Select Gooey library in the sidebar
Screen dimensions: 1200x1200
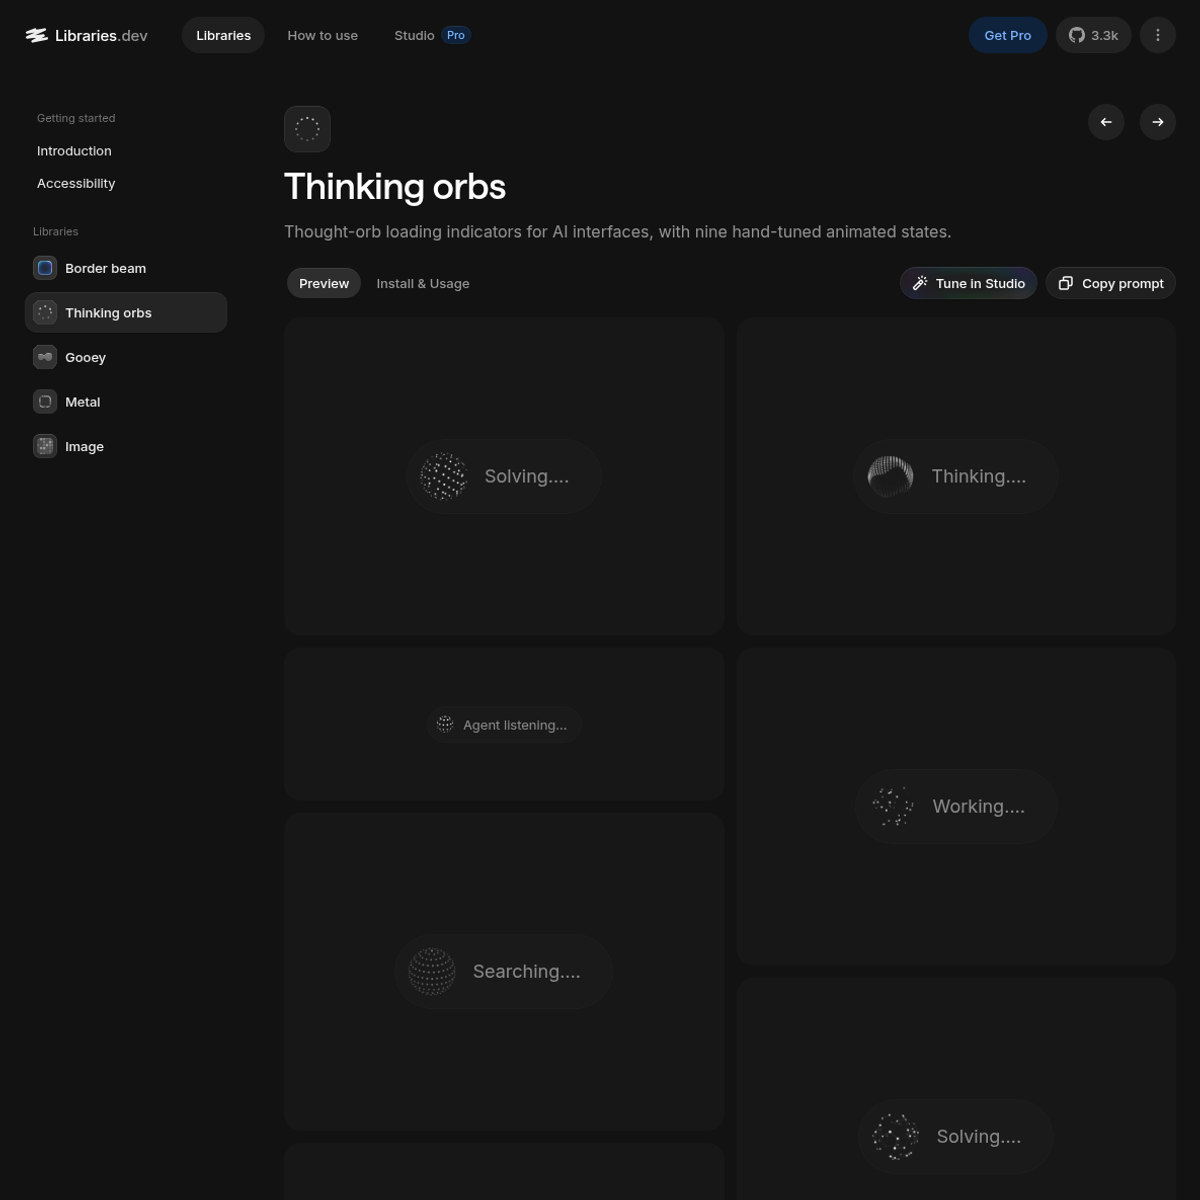(x=126, y=357)
